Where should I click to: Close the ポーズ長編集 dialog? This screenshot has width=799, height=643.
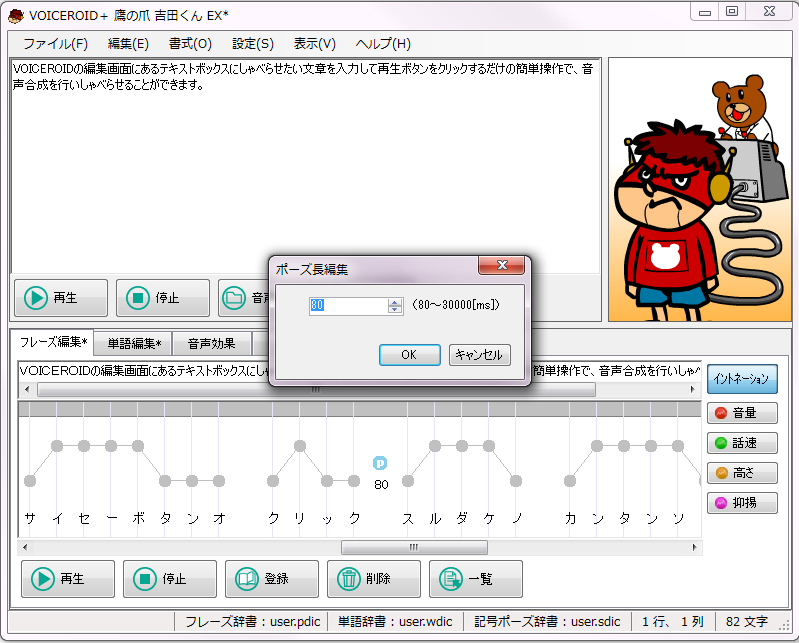(x=501, y=265)
